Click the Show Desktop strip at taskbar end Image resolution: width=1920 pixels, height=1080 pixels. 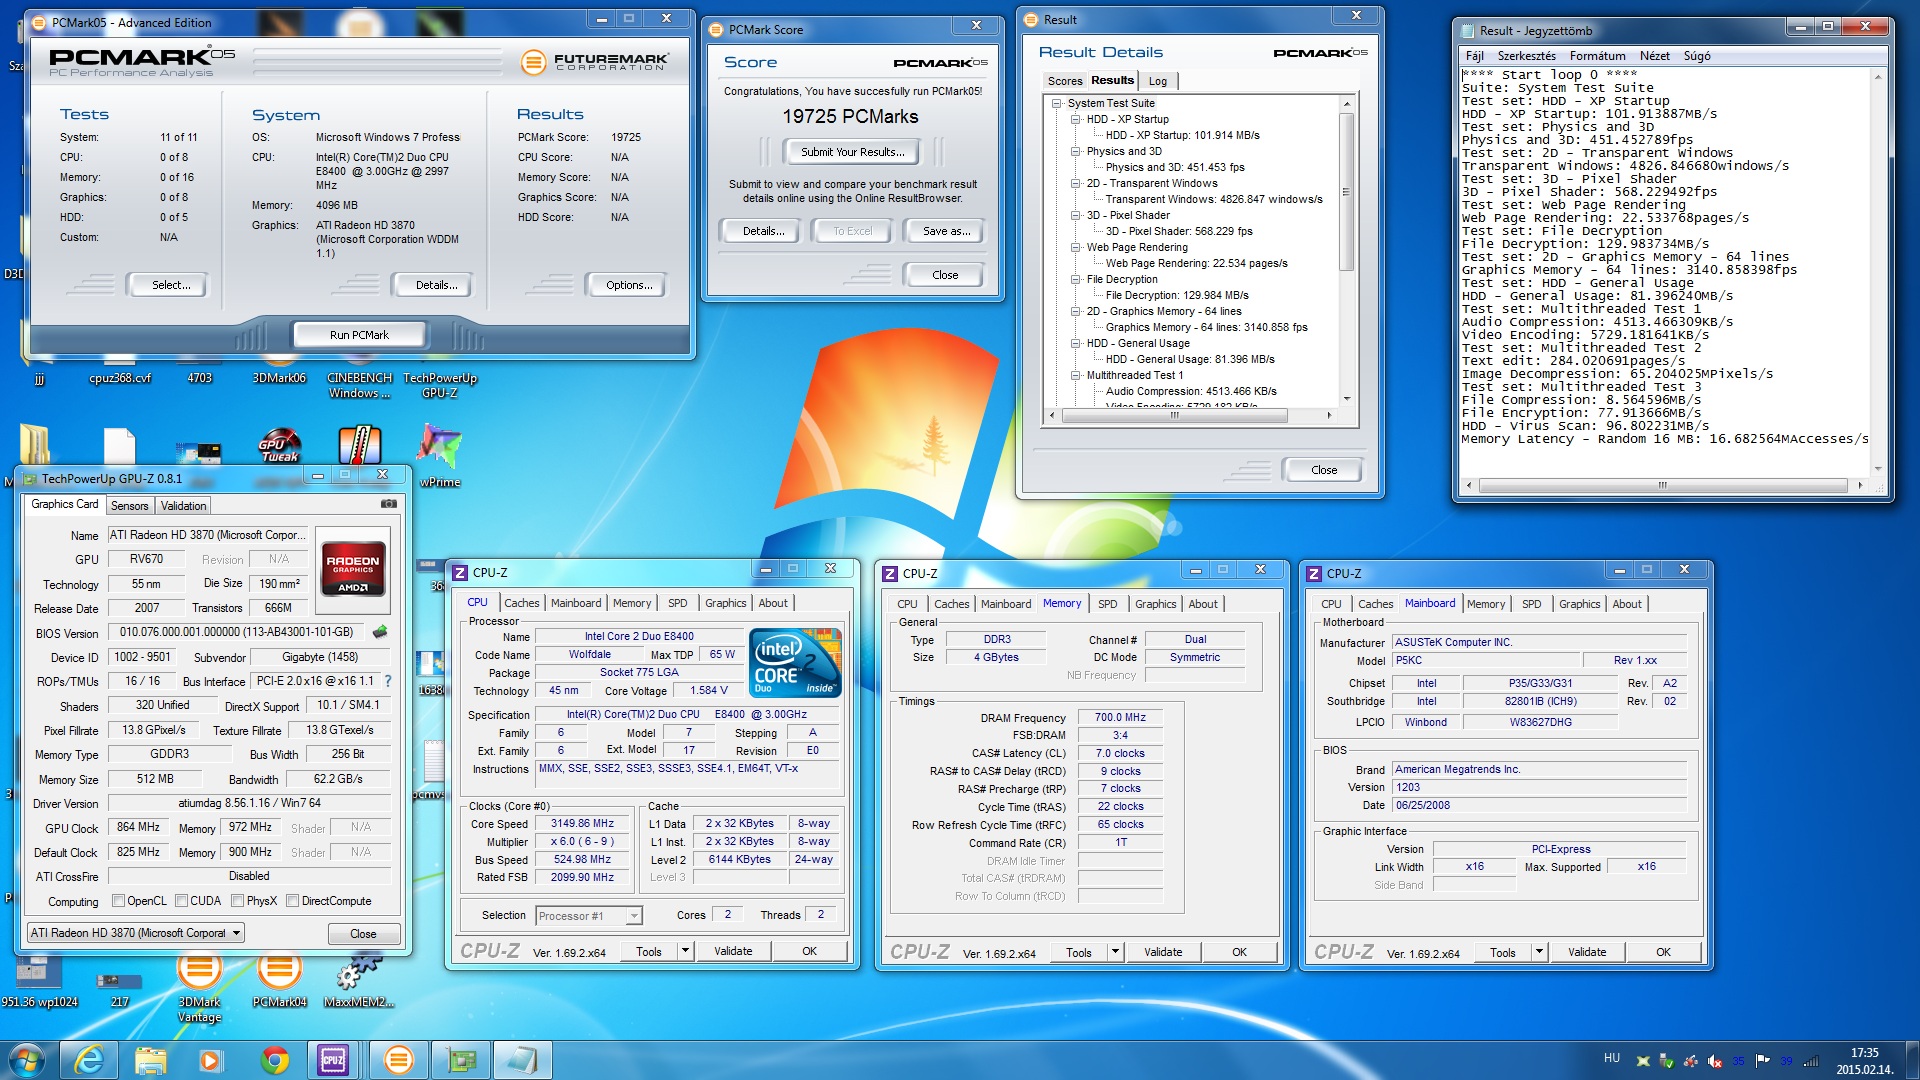[1912, 1060]
